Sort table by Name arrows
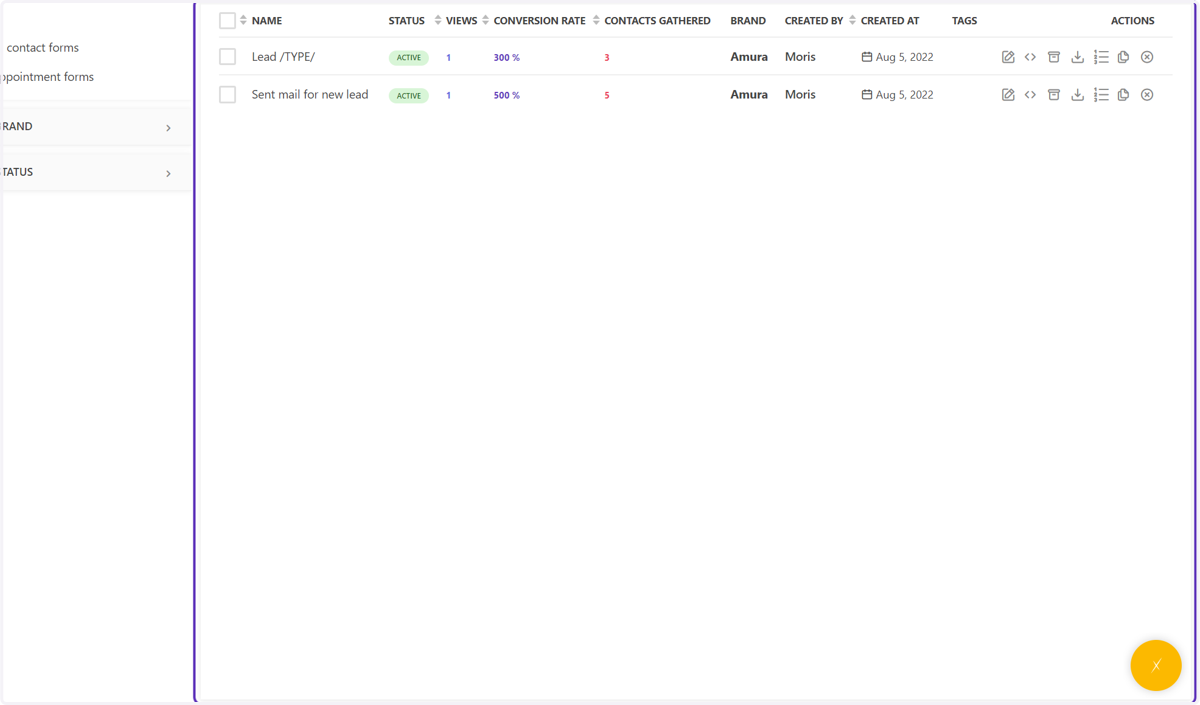This screenshot has width=1200, height=705. 243,20
